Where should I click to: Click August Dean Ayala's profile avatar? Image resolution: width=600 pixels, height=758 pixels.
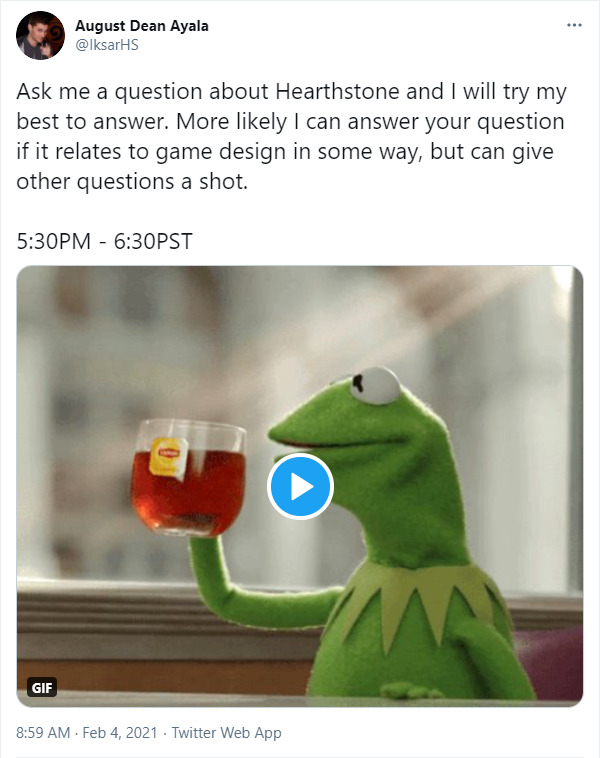click(x=42, y=36)
